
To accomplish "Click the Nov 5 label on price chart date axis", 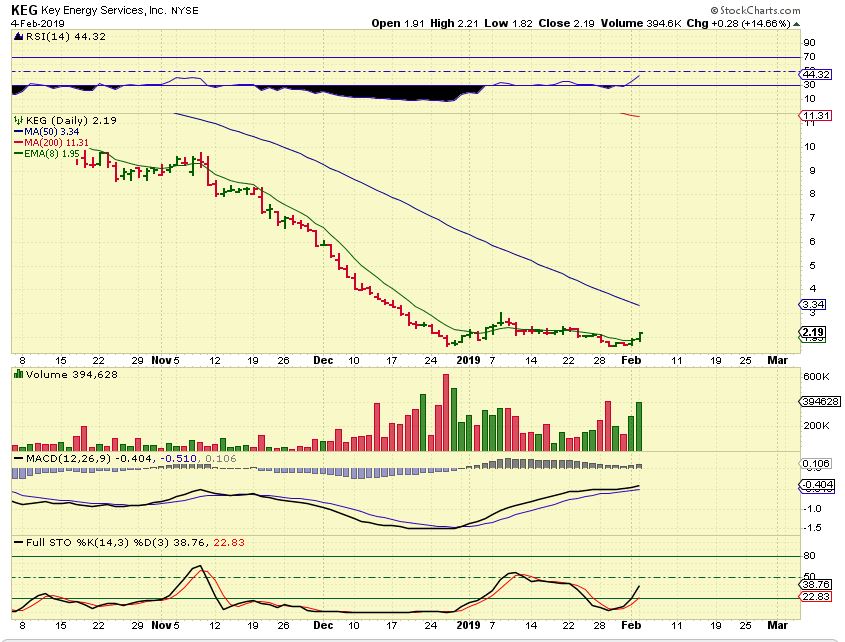I will [165, 360].
